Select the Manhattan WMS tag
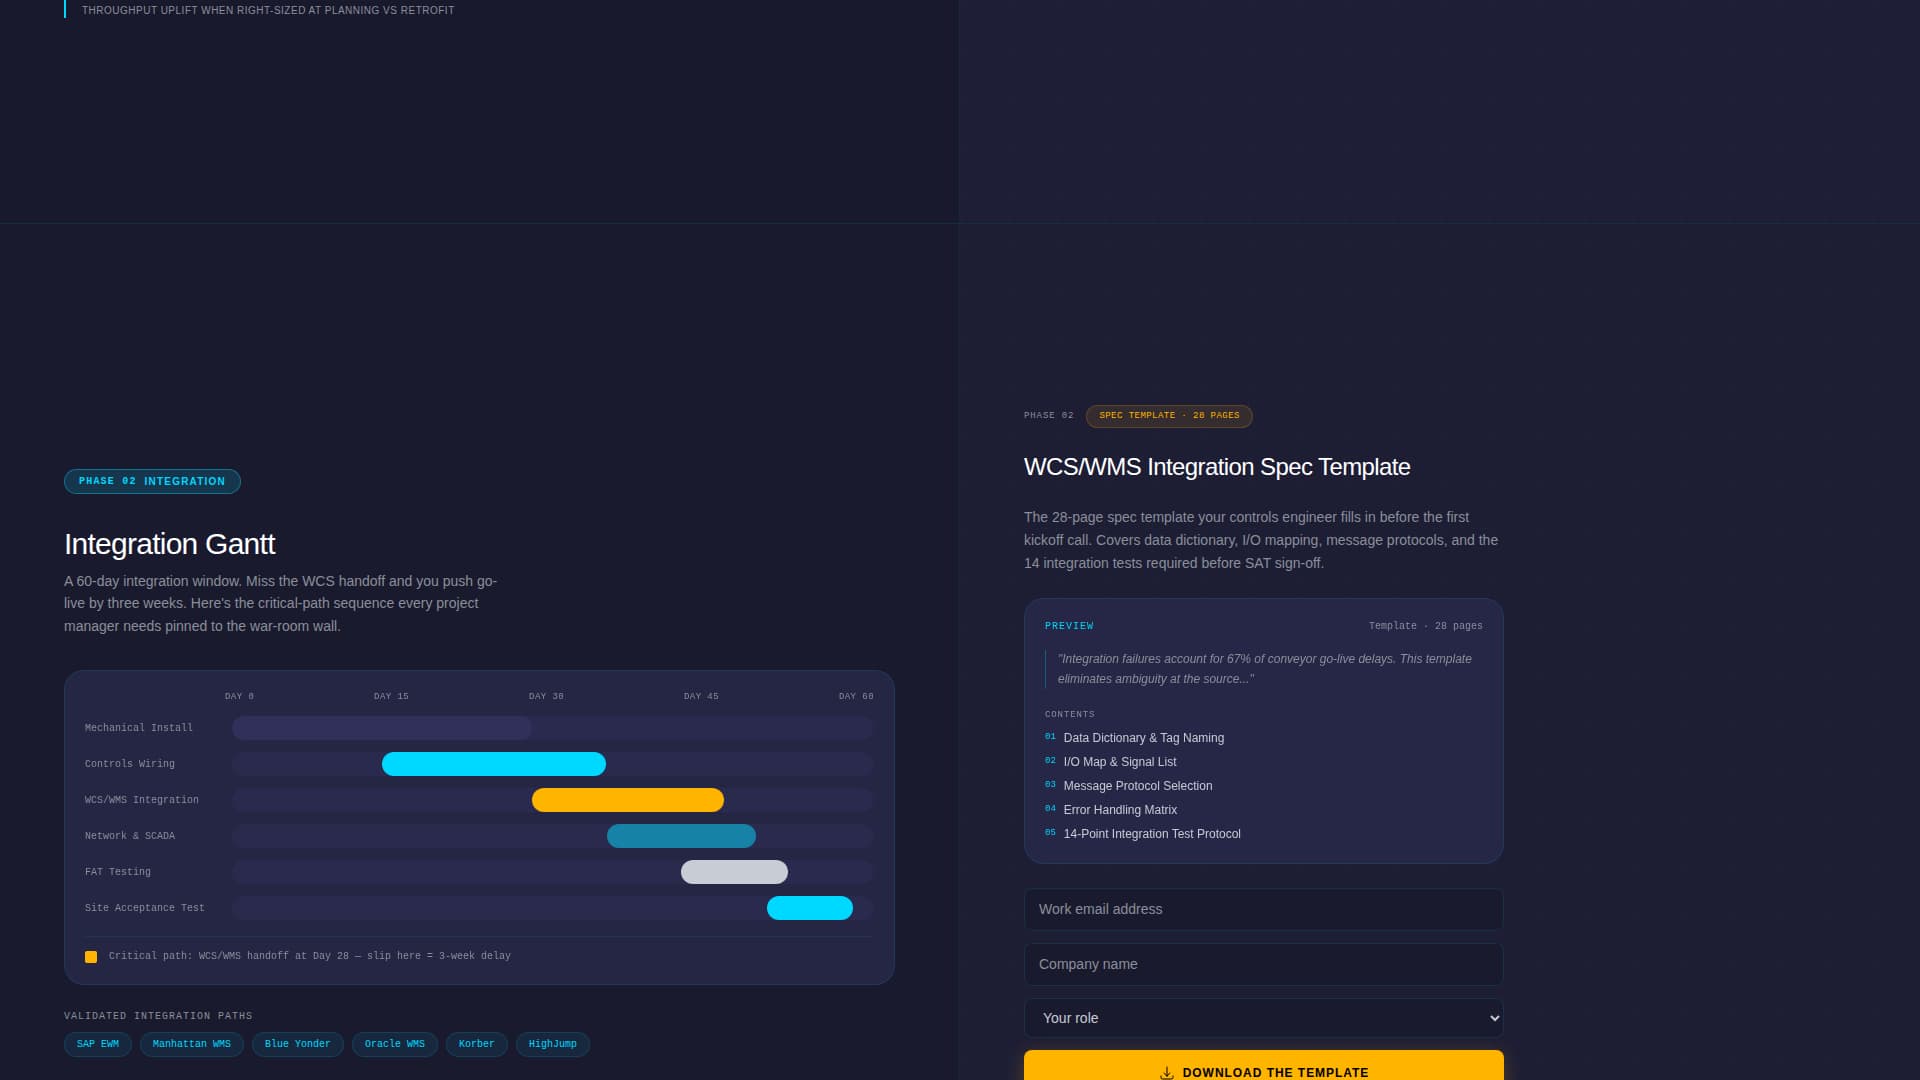The image size is (1920, 1080). coord(191,1044)
